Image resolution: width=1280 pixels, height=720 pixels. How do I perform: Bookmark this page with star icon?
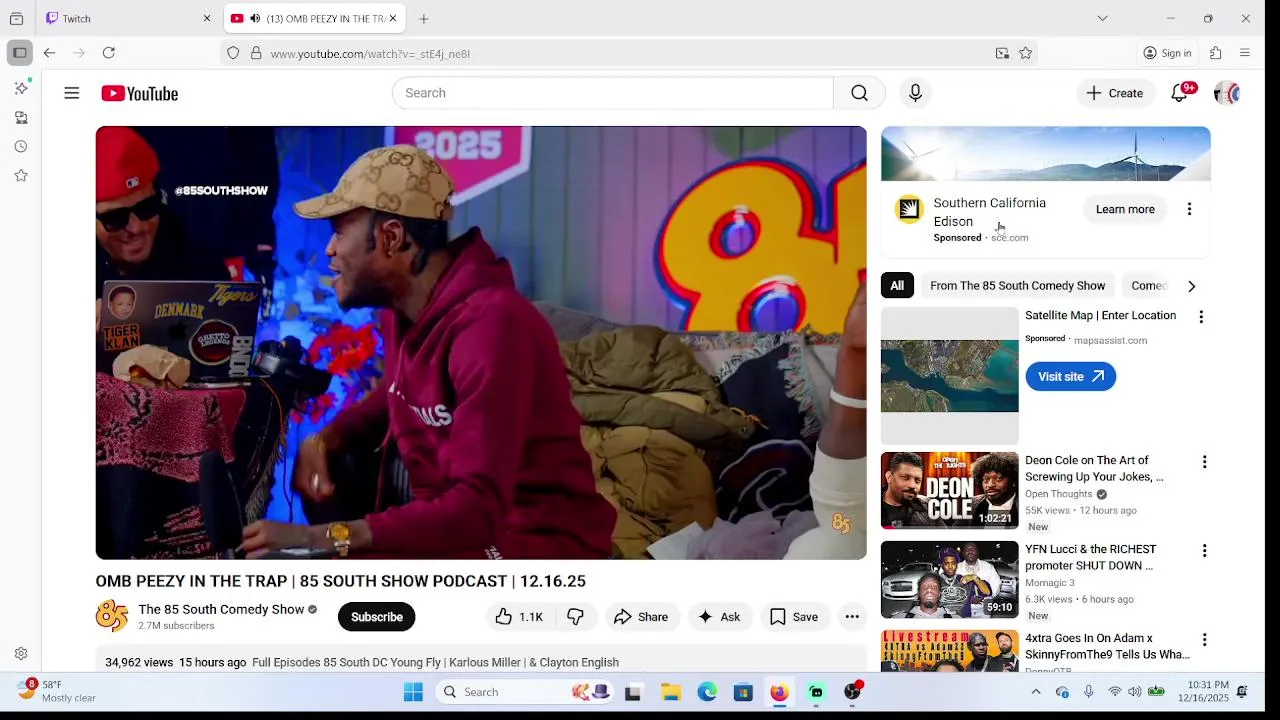(1025, 53)
